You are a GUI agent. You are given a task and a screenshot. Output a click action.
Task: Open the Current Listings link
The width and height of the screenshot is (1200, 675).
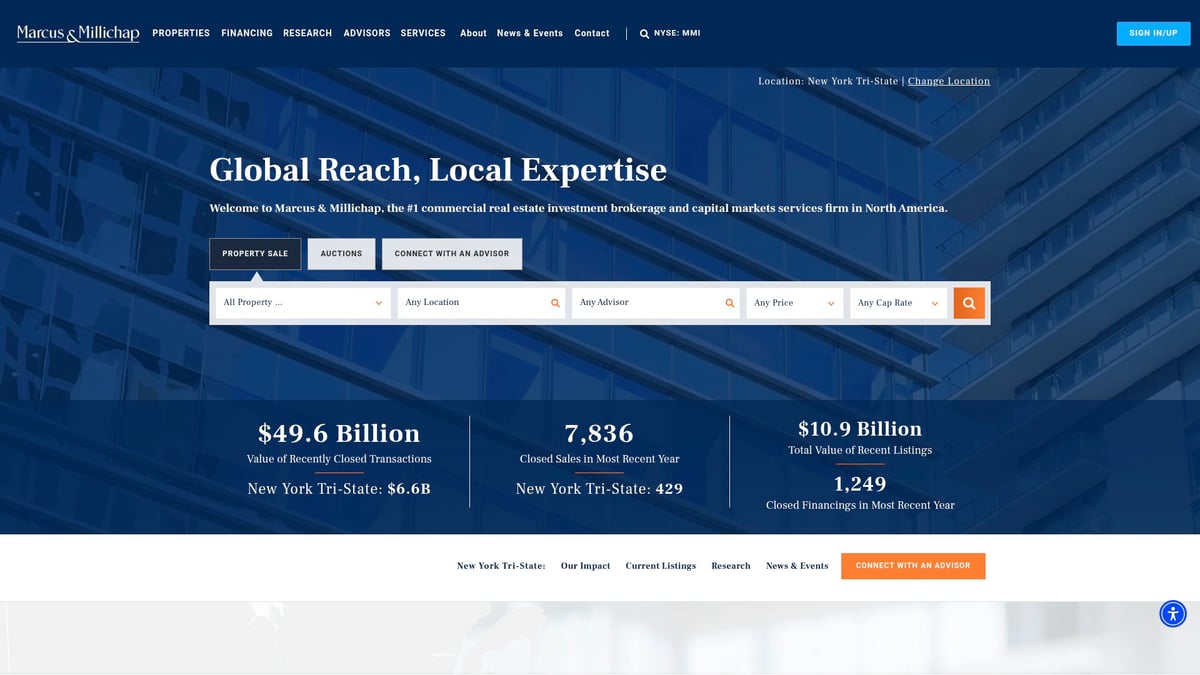[x=660, y=566]
